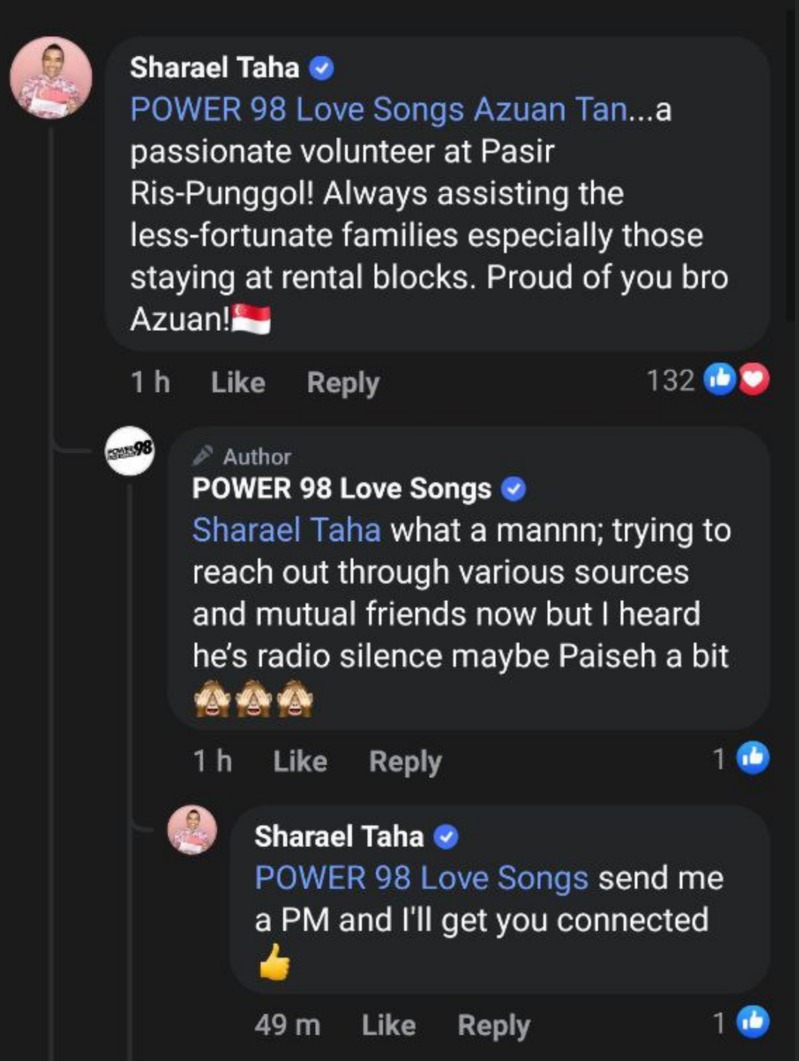
Task: Click the pencil Author icon
Action: point(203,456)
